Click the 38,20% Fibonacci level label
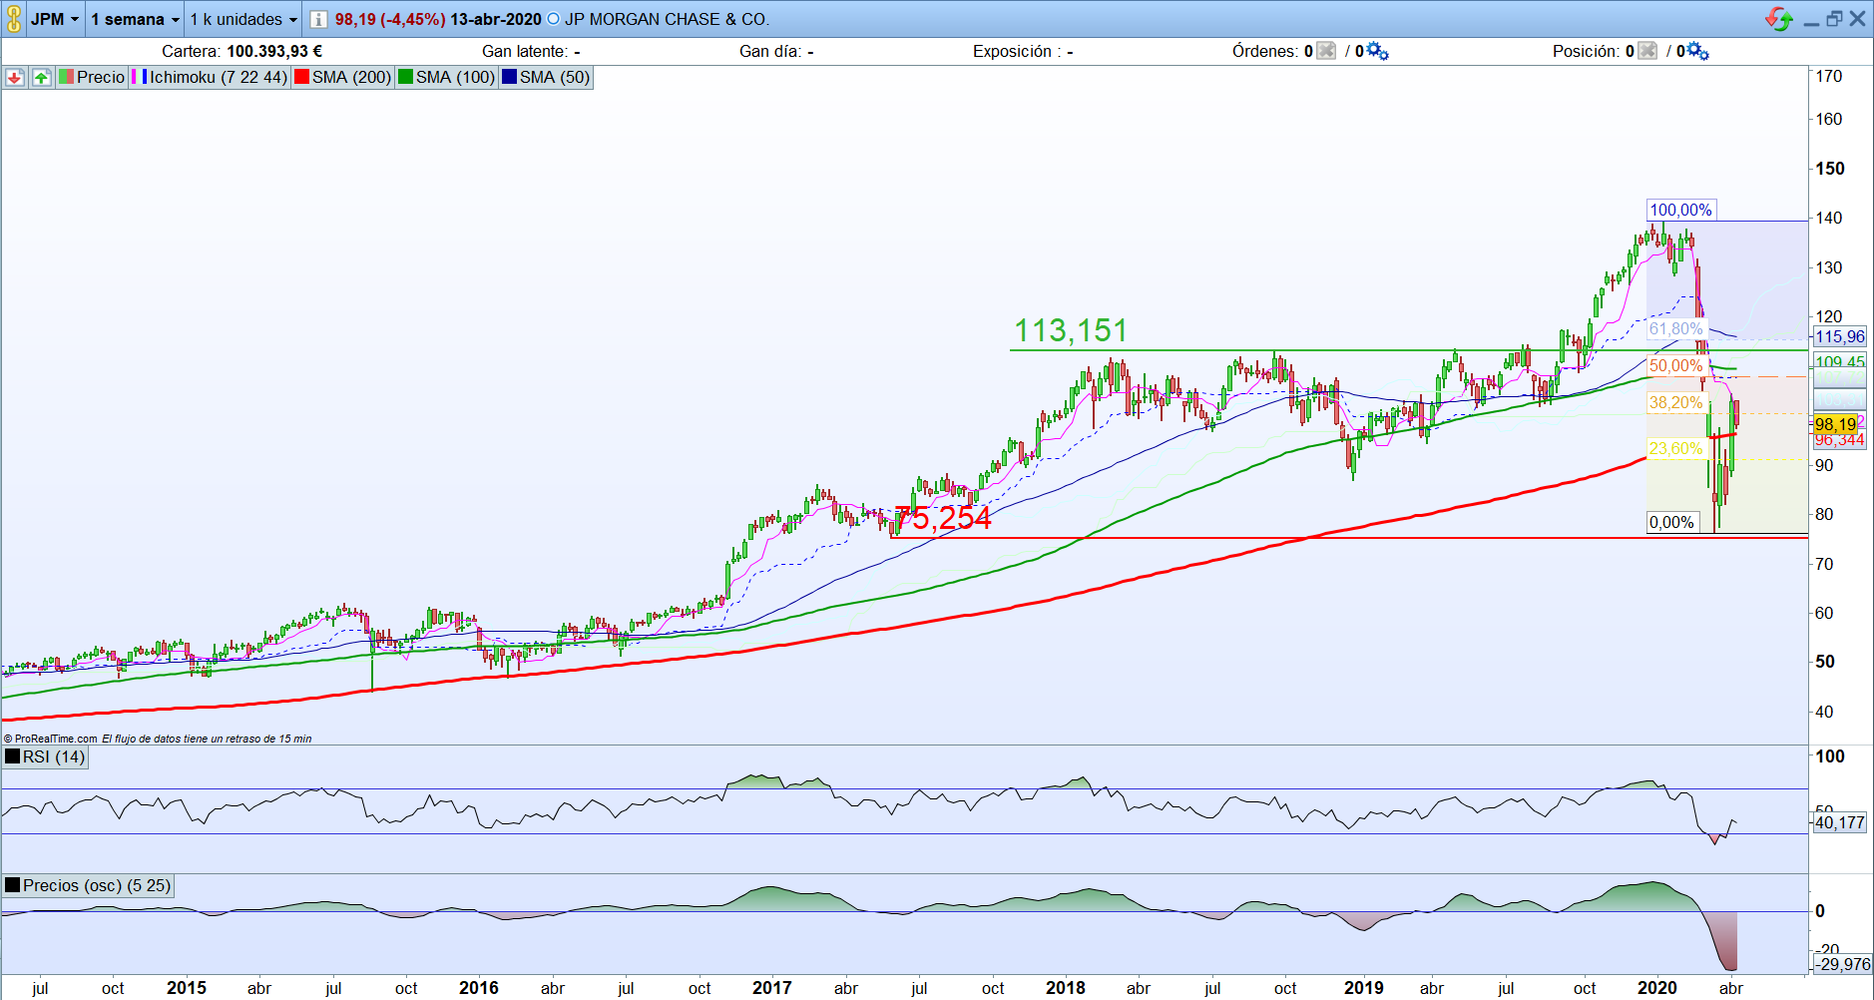1874x1000 pixels. [1676, 403]
